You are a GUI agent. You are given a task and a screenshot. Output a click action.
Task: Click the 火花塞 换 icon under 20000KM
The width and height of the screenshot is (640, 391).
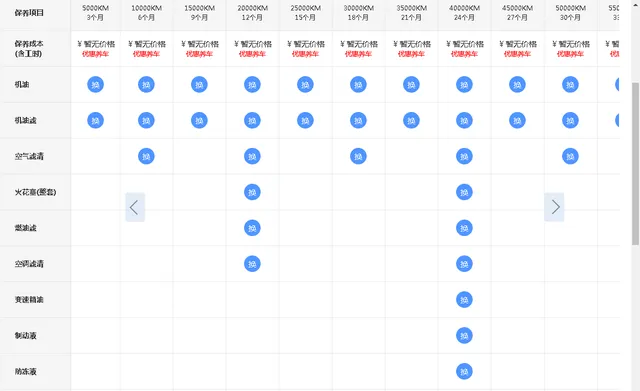(252, 192)
